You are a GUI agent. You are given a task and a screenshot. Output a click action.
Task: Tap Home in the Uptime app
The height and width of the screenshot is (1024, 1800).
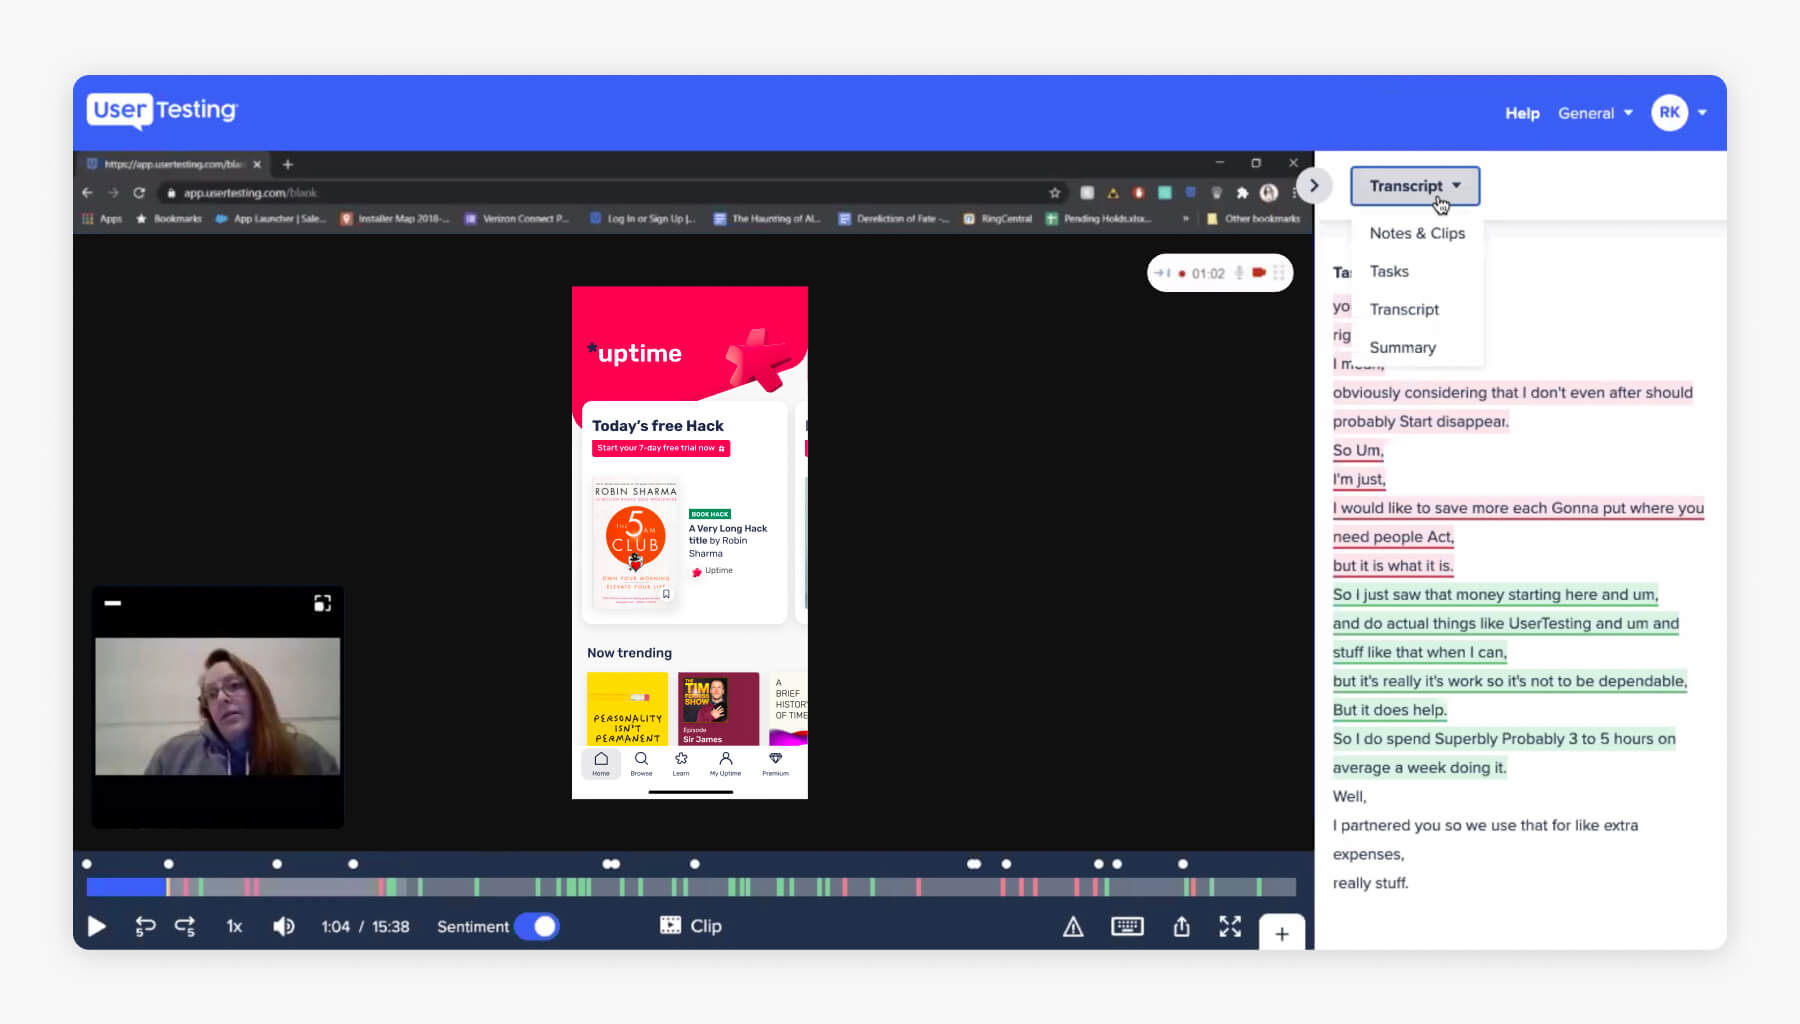601,763
